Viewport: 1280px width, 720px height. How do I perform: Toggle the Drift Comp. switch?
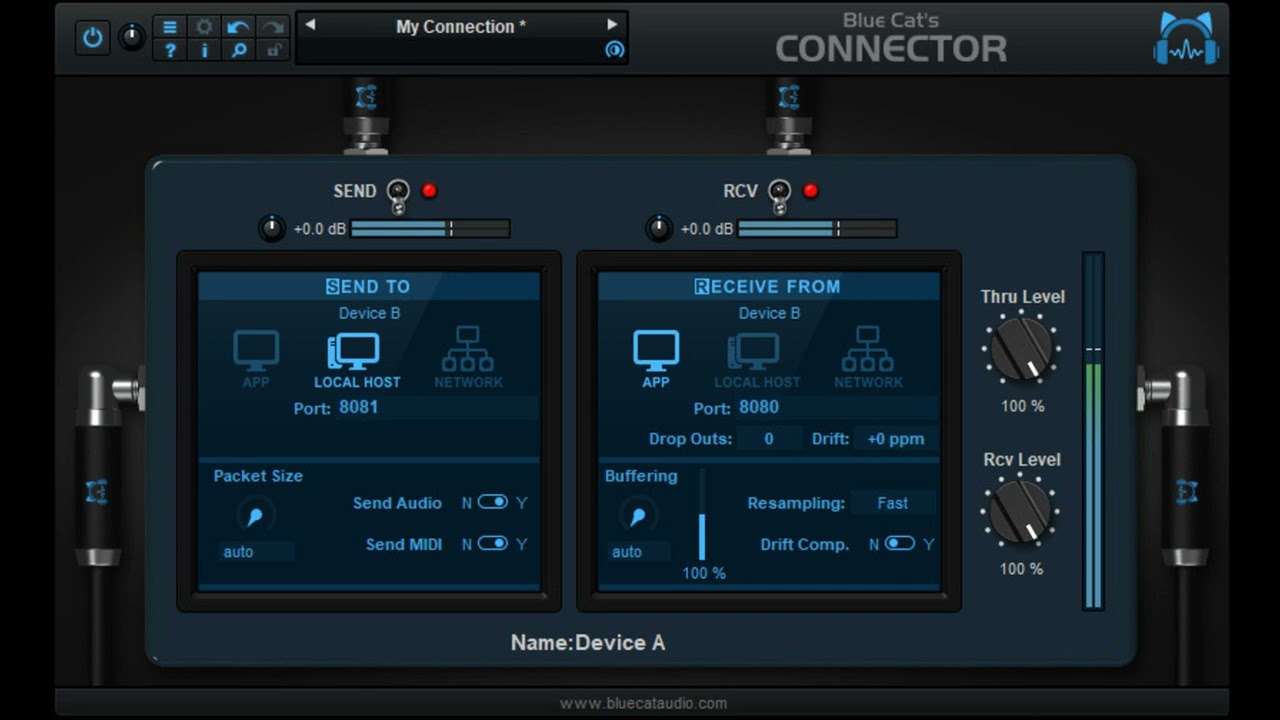tap(900, 543)
